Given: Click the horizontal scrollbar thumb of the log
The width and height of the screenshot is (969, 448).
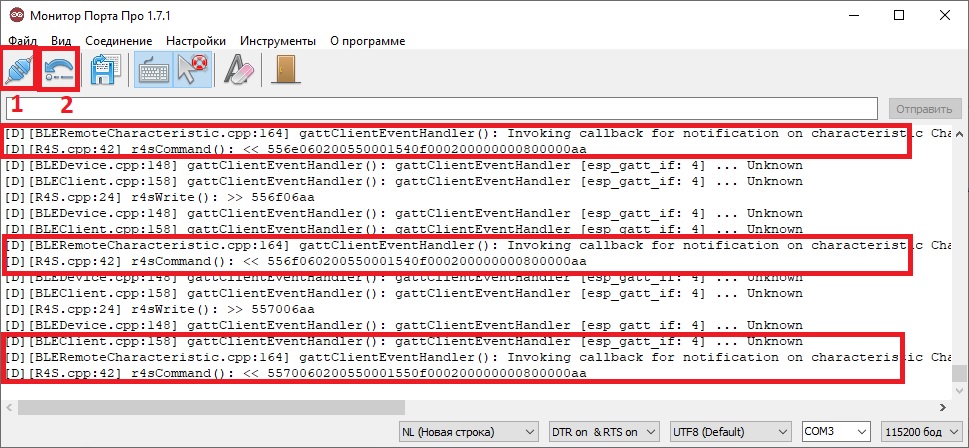Looking at the screenshot, I should point(211,407).
